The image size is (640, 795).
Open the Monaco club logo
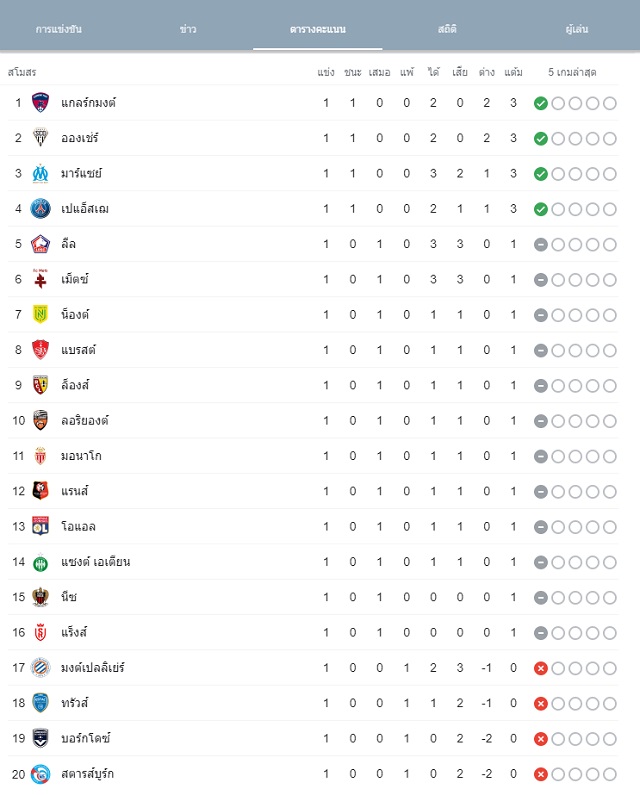pos(40,456)
